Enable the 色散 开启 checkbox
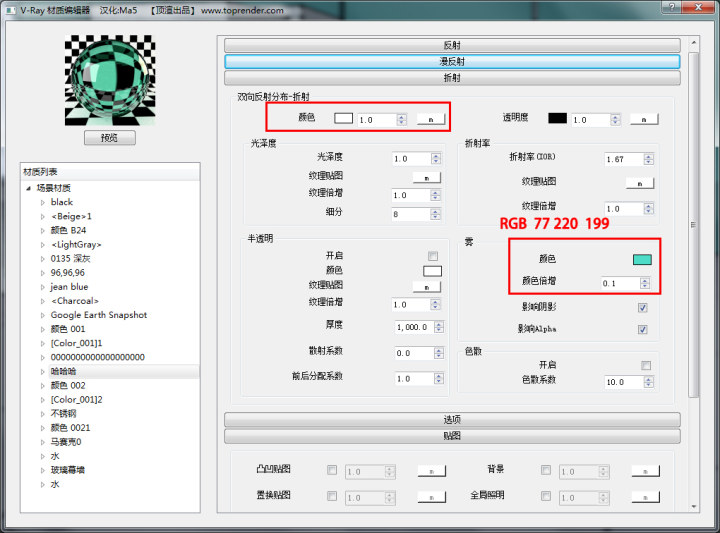This screenshot has width=720, height=533. pos(646,365)
